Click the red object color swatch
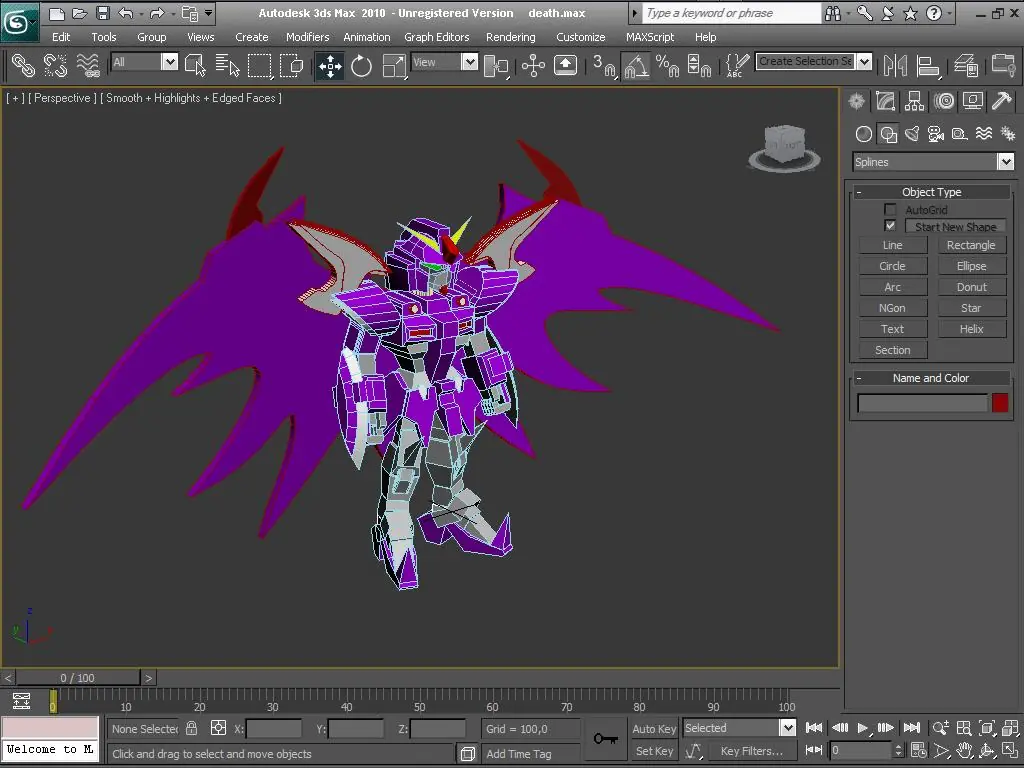Image resolution: width=1024 pixels, height=768 pixels. [x=1000, y=403]
